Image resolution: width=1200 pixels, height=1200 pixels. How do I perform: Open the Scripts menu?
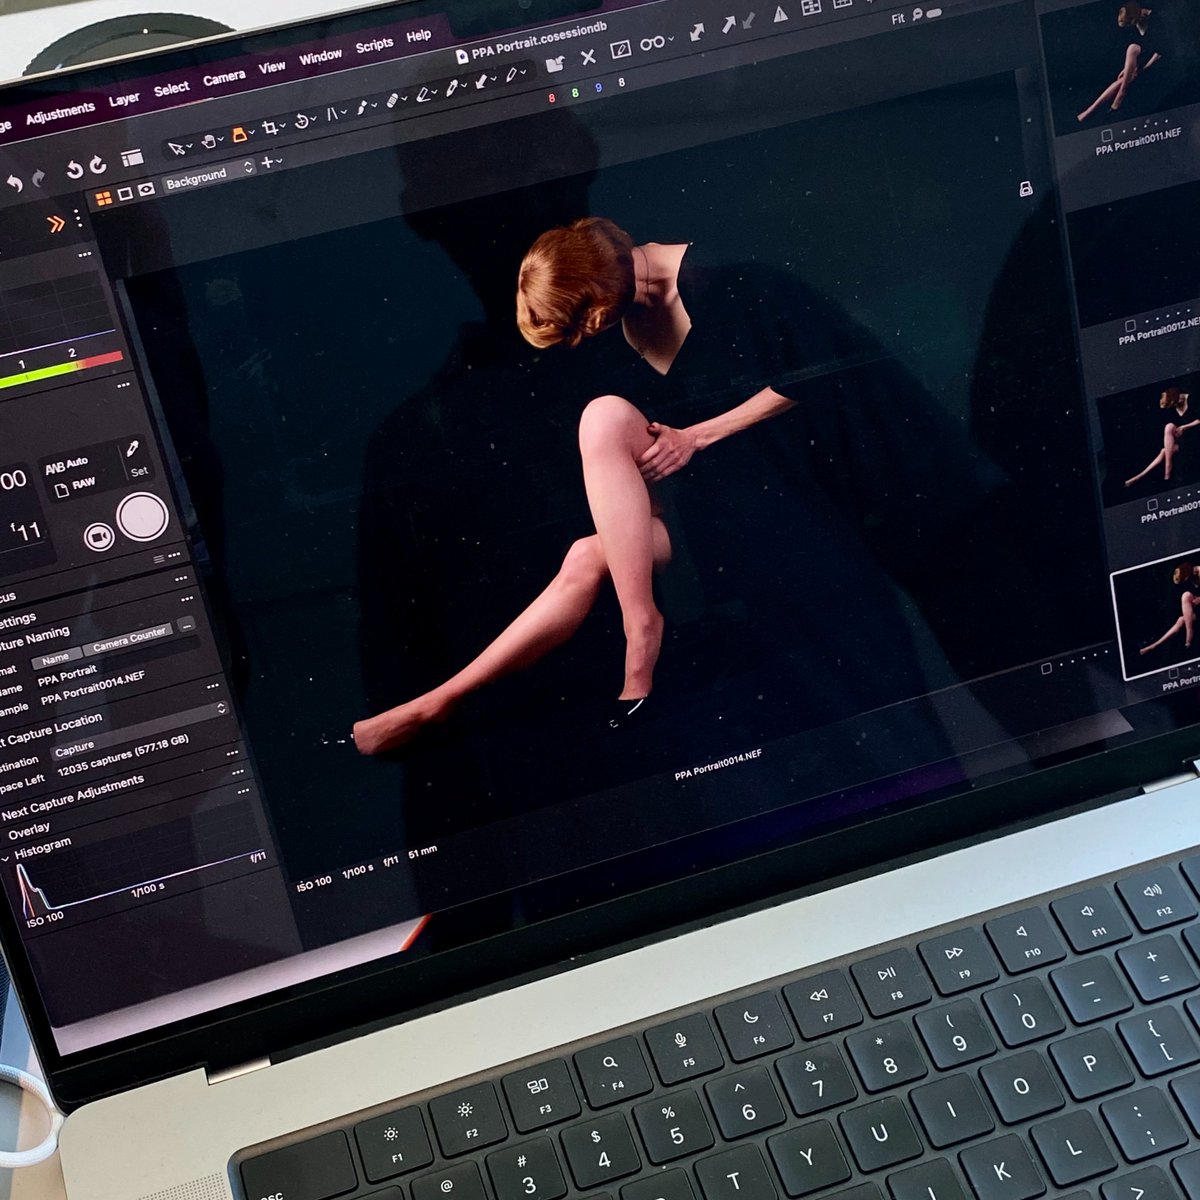coord(374,45)
